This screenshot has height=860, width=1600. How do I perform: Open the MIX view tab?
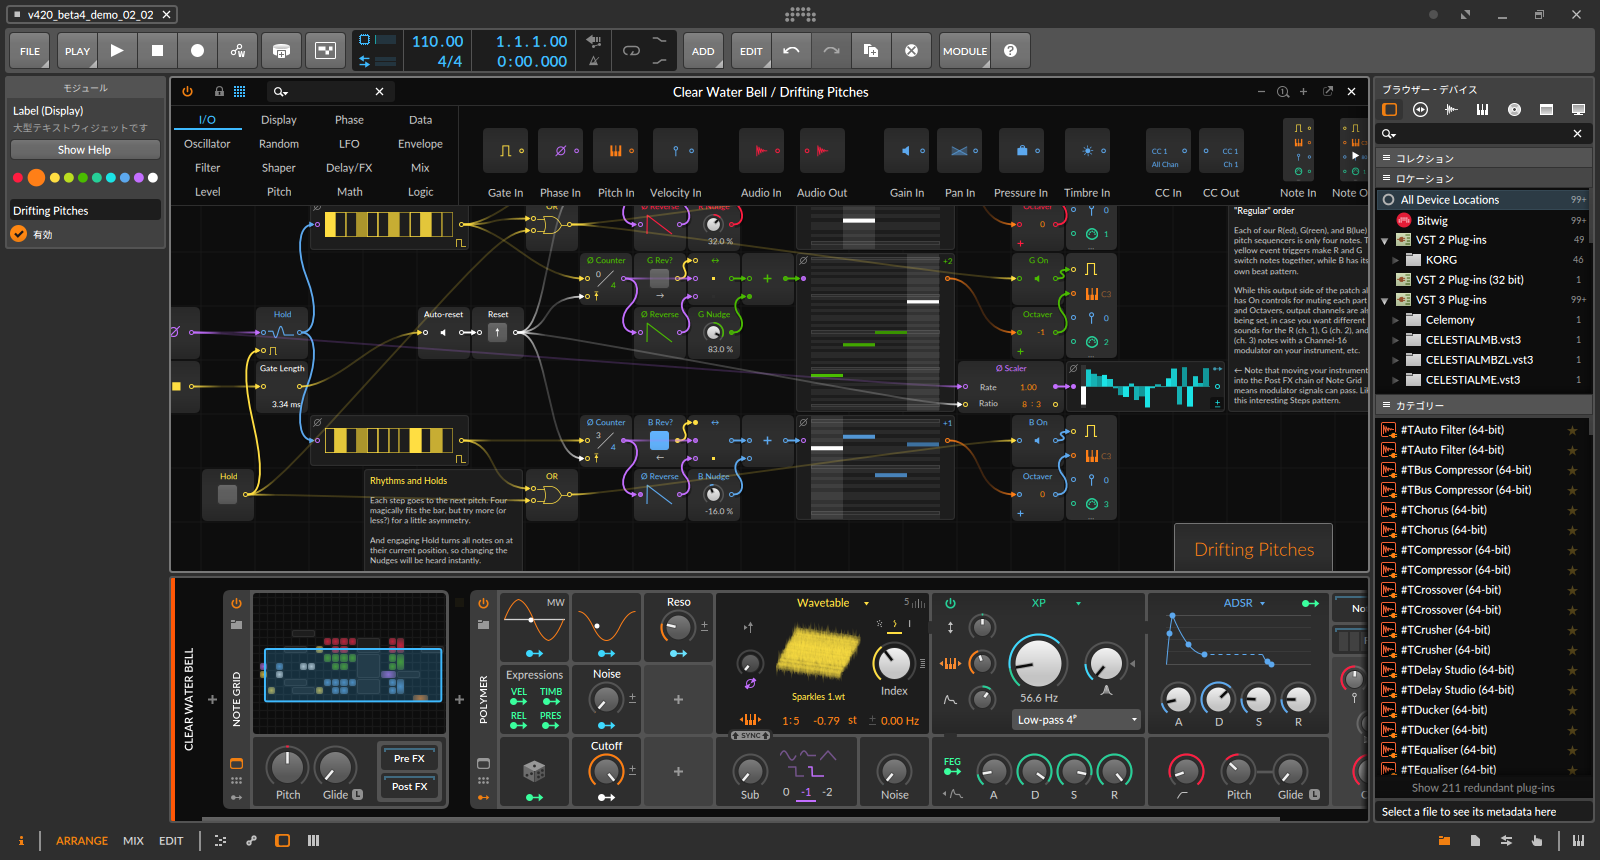133,841
